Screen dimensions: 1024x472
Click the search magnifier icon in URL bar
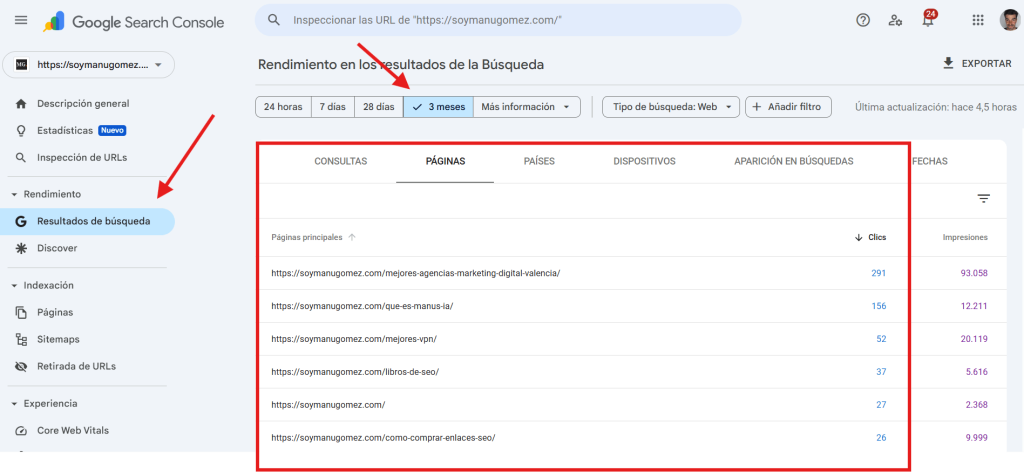[274, 20]
